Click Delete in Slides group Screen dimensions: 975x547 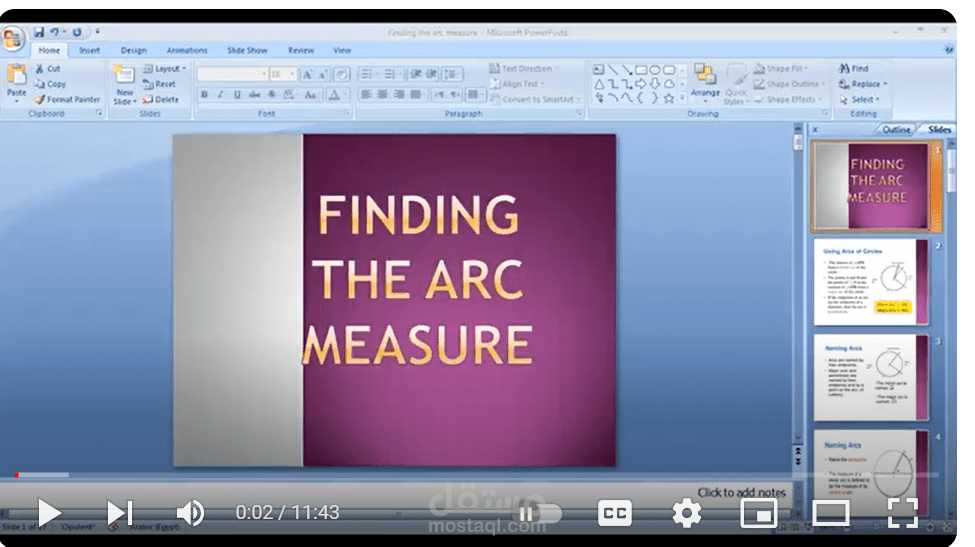160,99
